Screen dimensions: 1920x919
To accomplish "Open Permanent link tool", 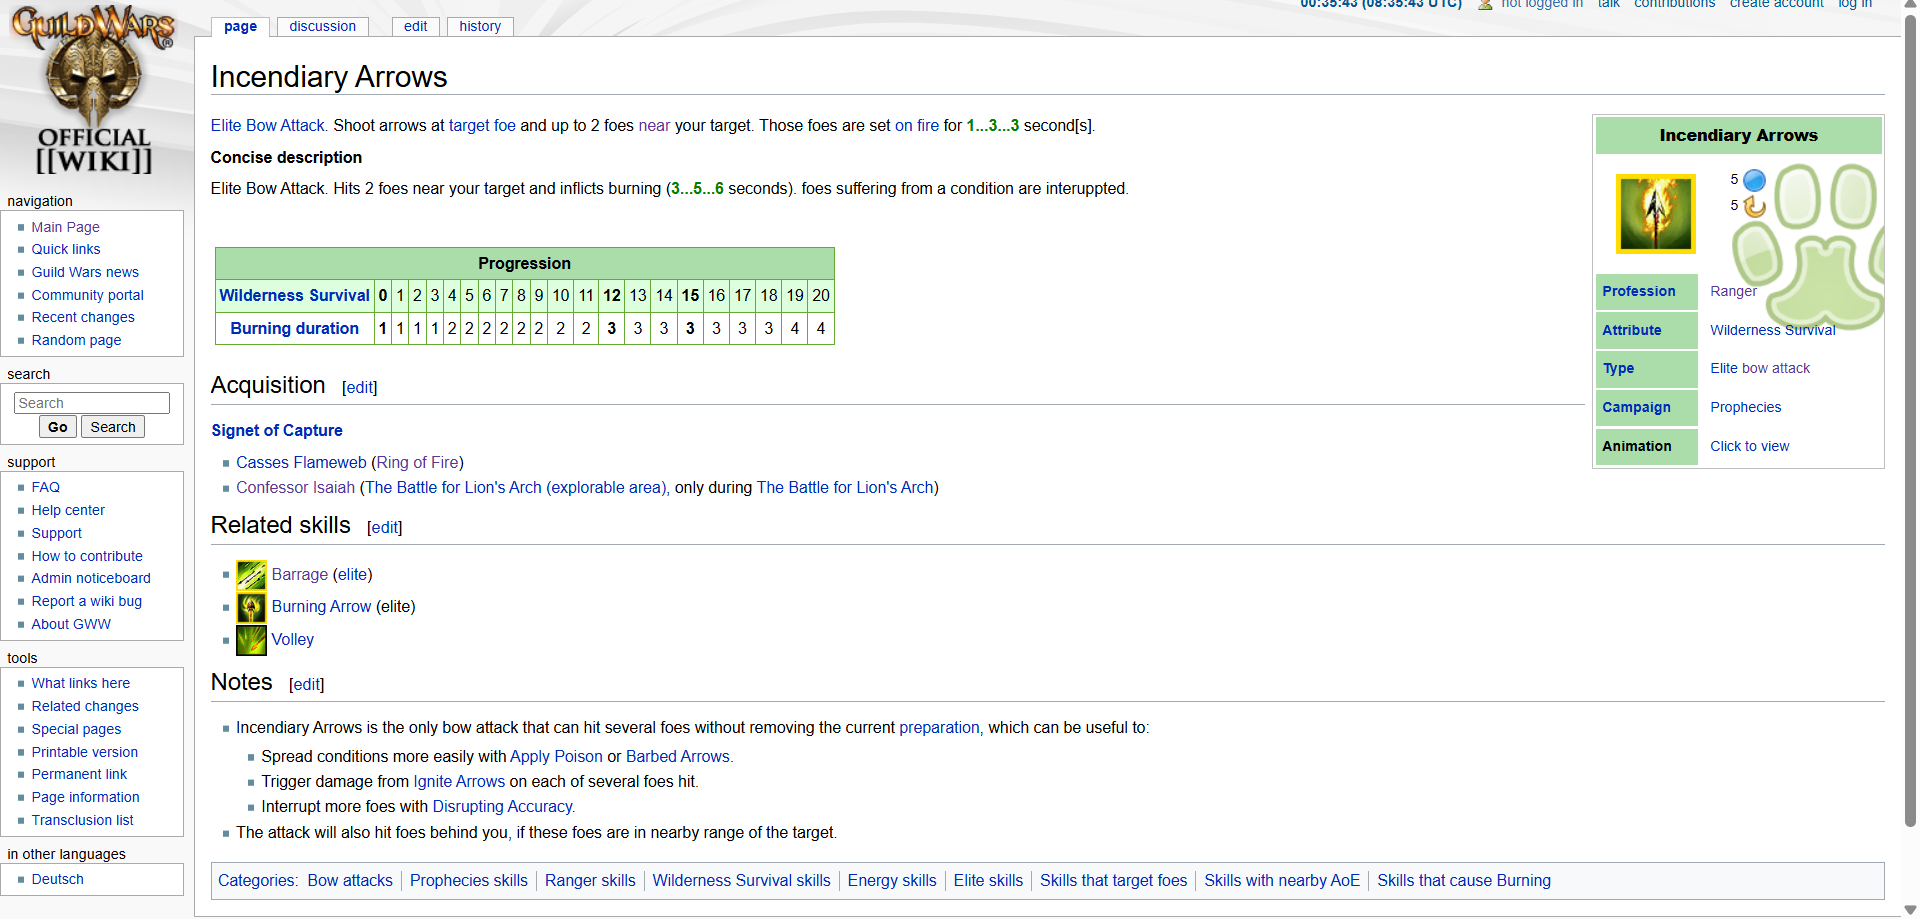I will (x=79, y=774).
